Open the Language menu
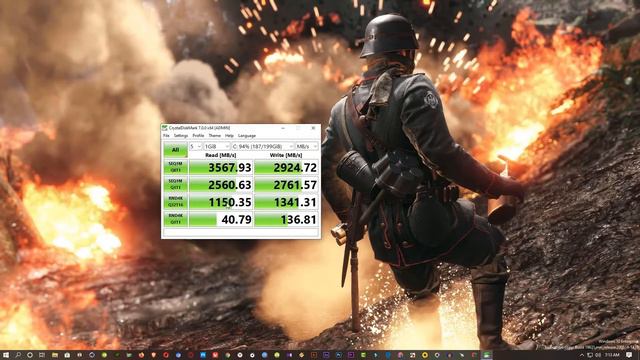Screen dimensions: 640x360 click(247, 136)
